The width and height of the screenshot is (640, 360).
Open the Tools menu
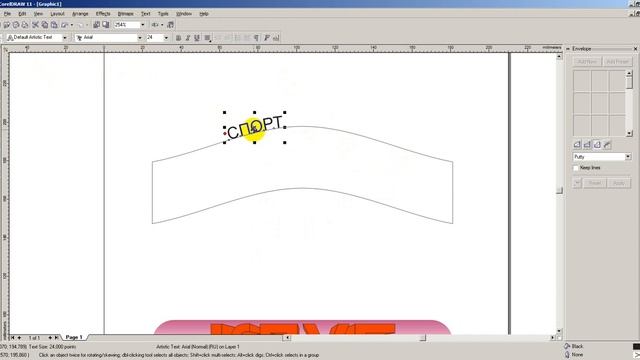point(163,14)
